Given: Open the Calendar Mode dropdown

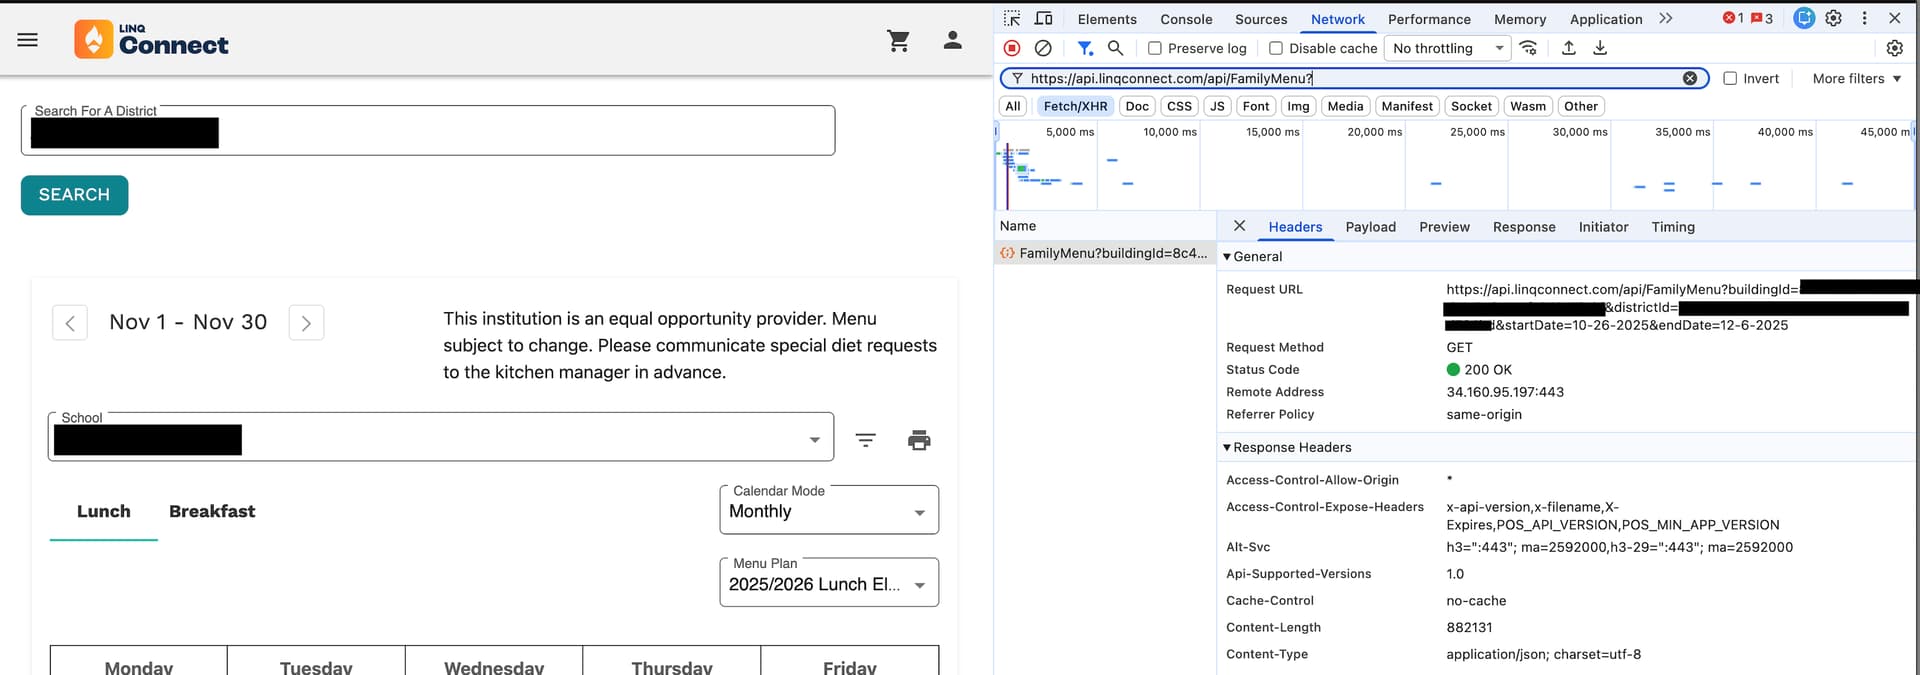Looking at the screenshot, I should point(829,510).
